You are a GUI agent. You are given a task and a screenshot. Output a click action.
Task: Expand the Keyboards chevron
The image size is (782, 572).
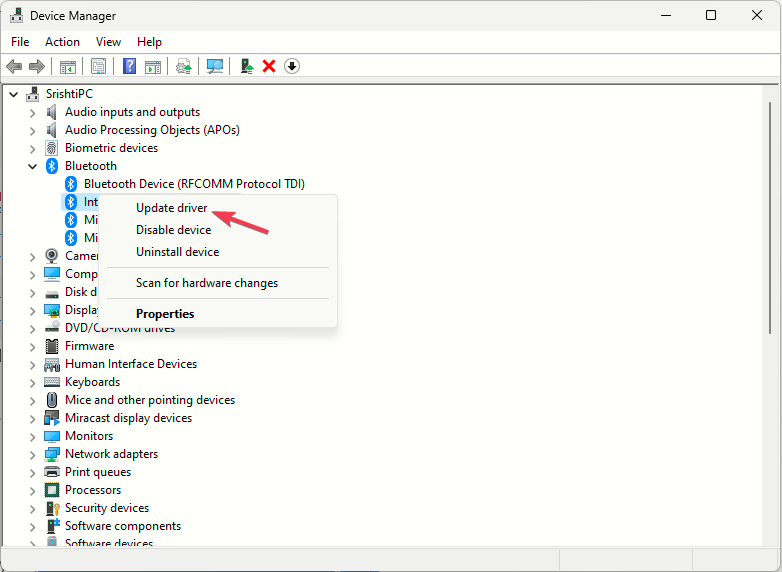tap(32, 383)
